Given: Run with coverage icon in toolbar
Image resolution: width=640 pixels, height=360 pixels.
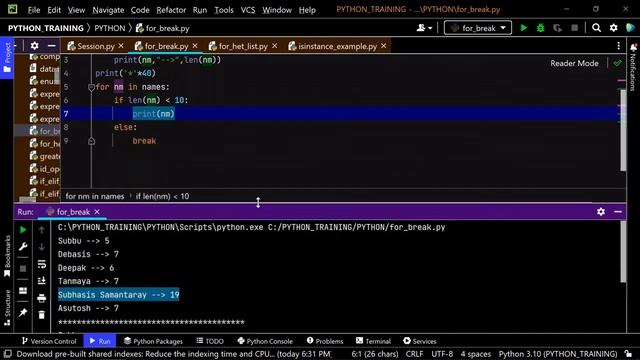Looking at the screenshot, I should point(557,28).
